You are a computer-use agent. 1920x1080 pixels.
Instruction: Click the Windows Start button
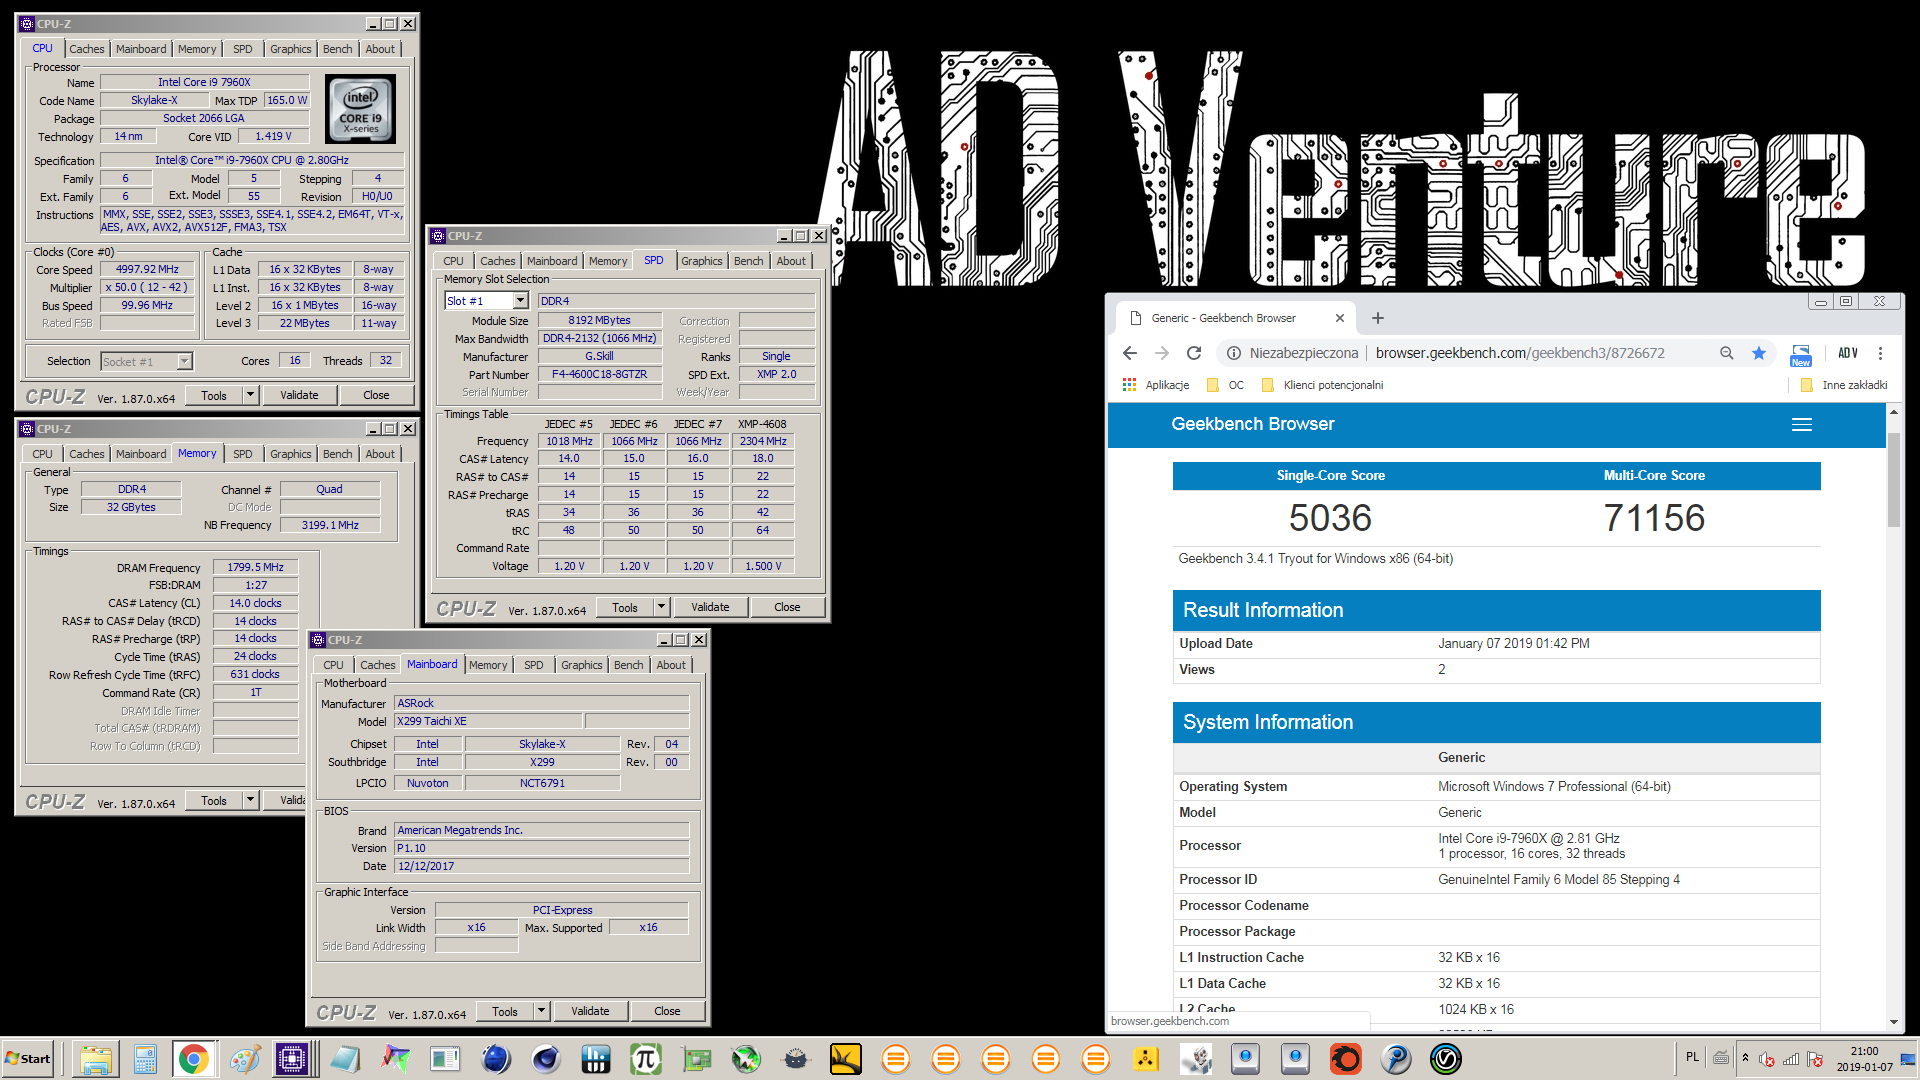(x=28, y=1059)
